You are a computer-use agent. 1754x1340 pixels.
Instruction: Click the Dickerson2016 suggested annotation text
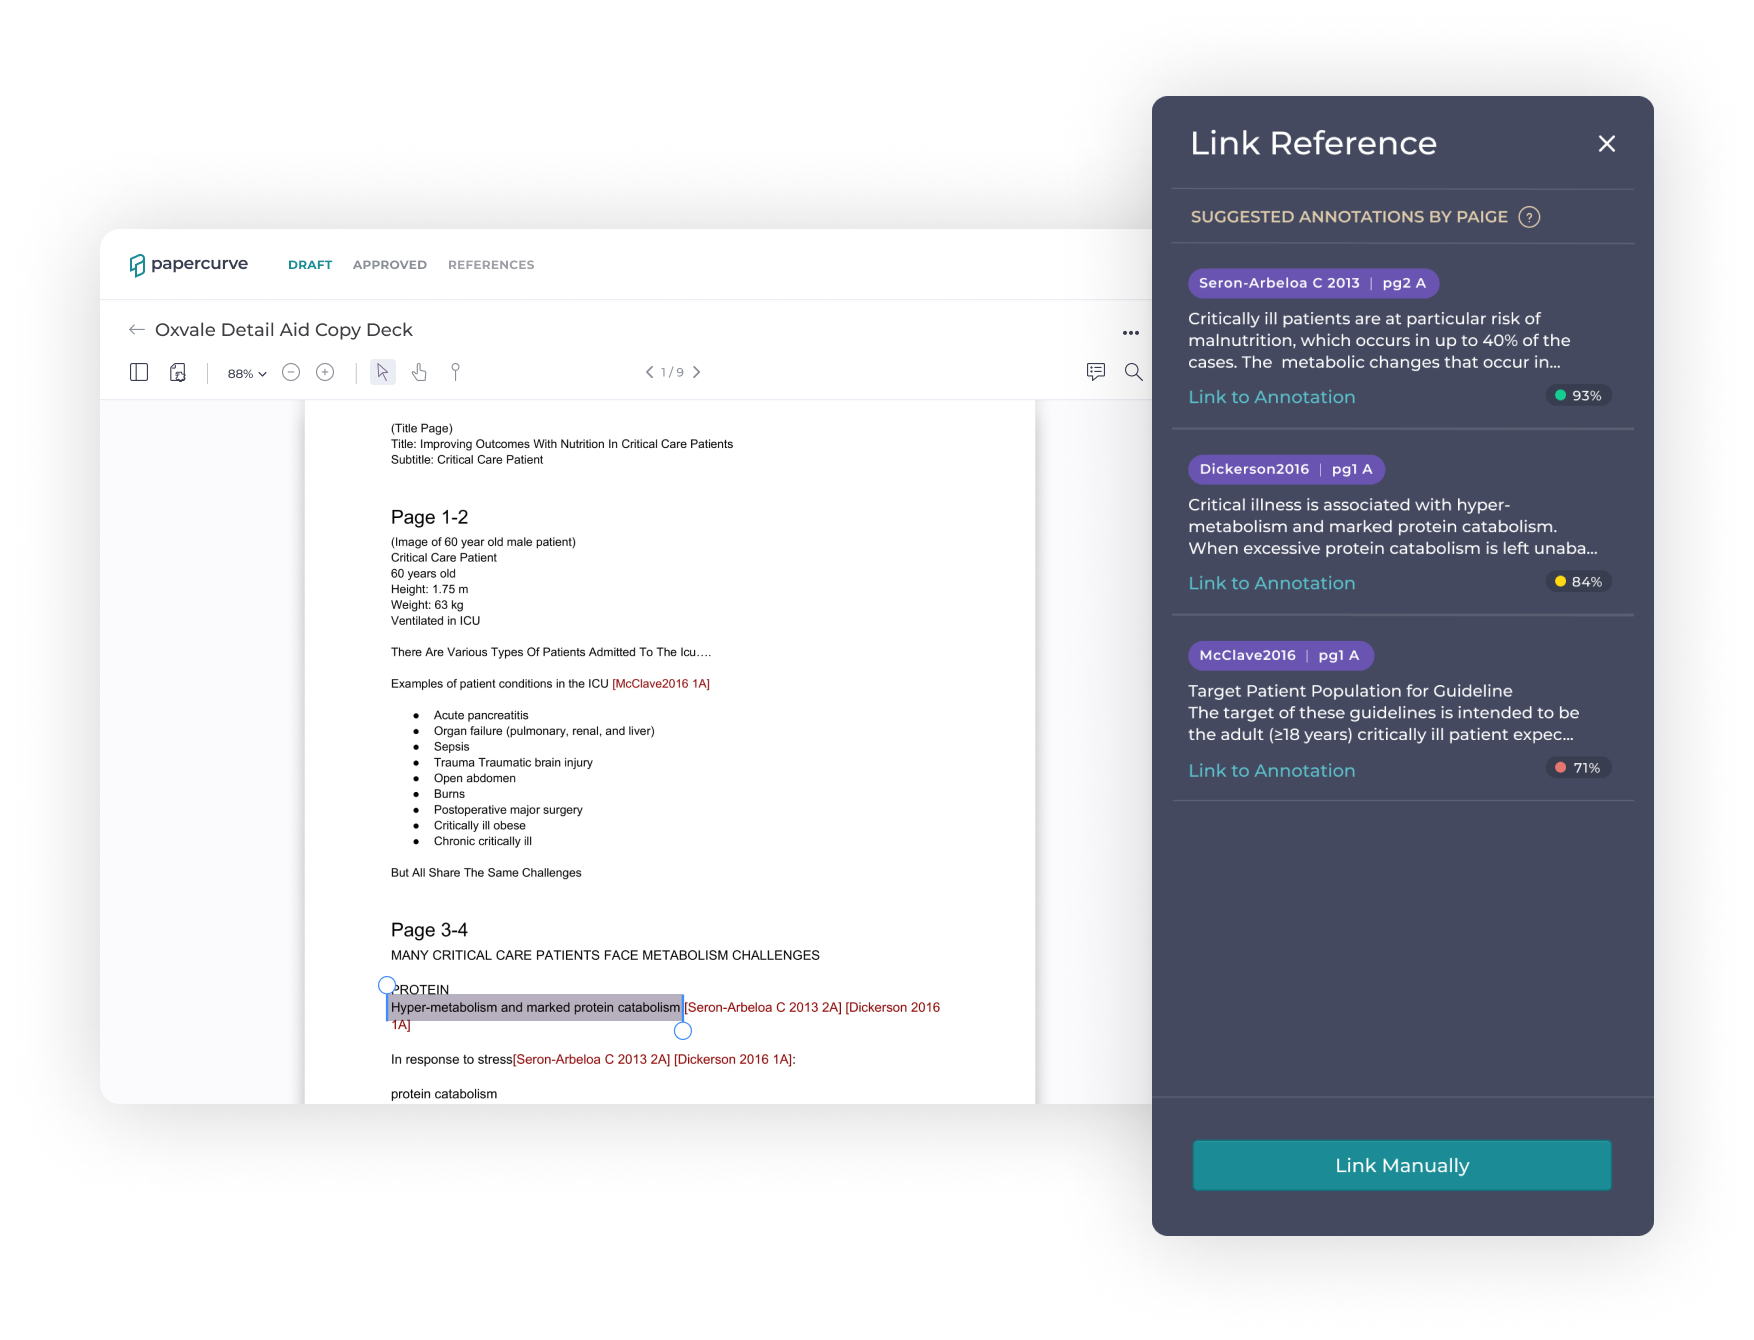coord(1392,527)
